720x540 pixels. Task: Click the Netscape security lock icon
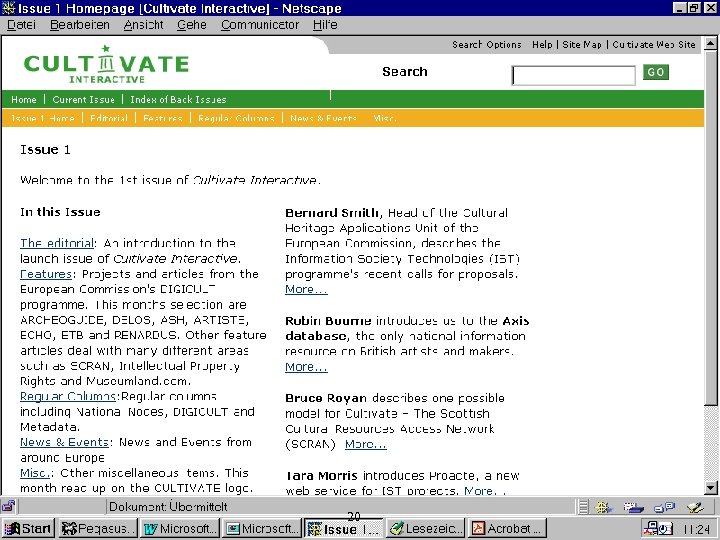coord(8,506)
